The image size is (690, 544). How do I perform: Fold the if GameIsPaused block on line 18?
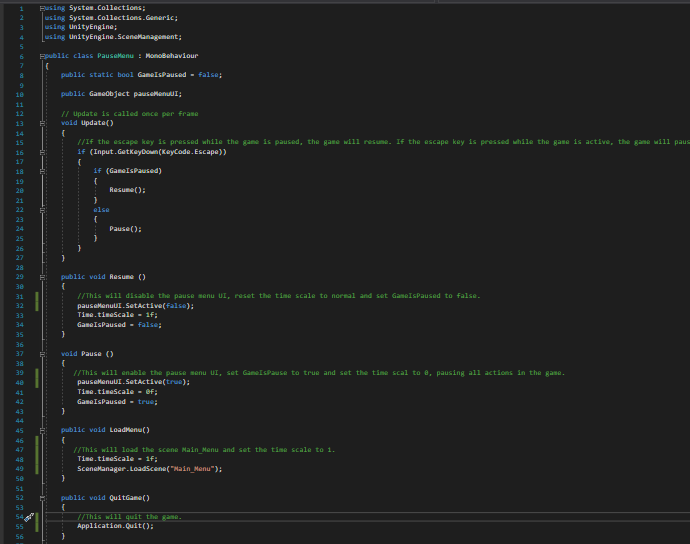[x=43, y=171]
